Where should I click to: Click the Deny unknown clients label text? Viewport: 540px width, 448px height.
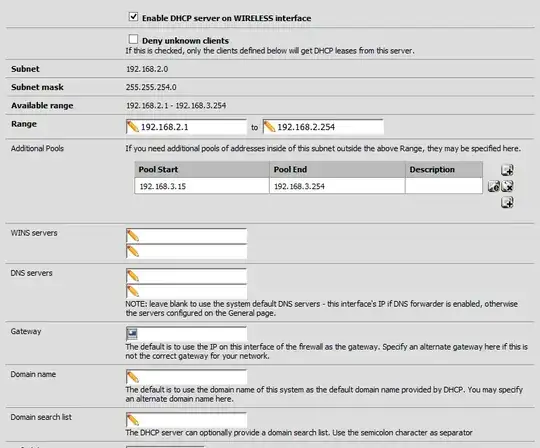tap(185, 41)
